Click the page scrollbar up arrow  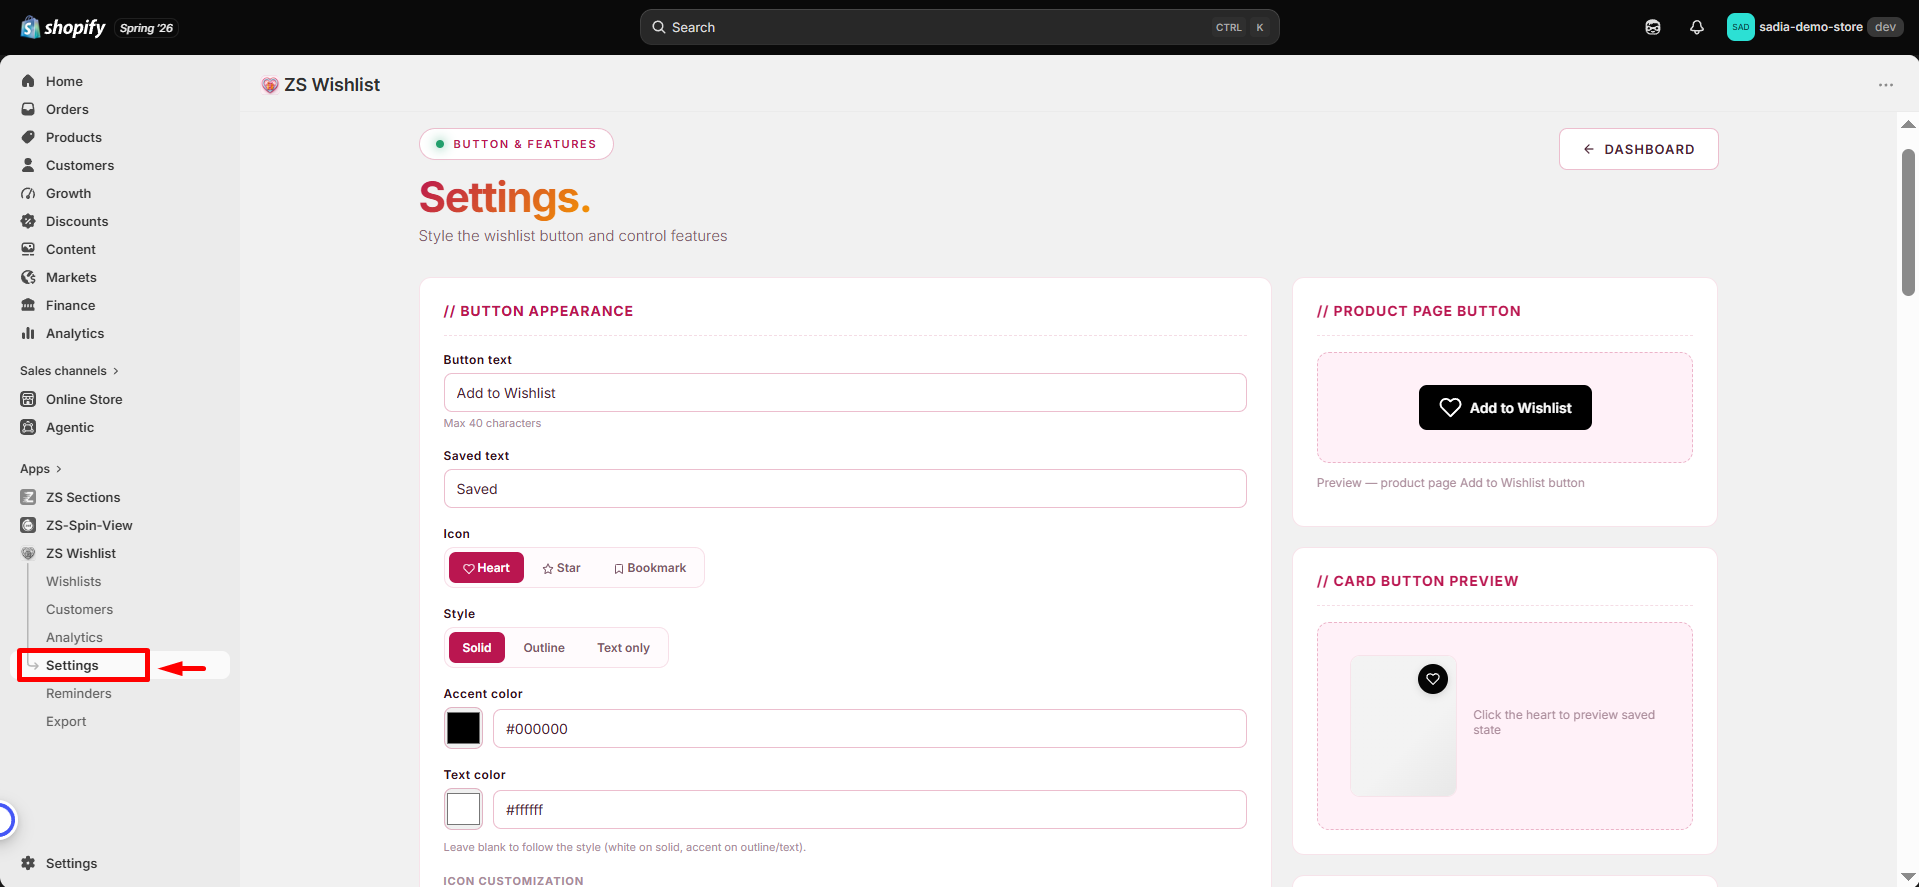(1908, 125)
